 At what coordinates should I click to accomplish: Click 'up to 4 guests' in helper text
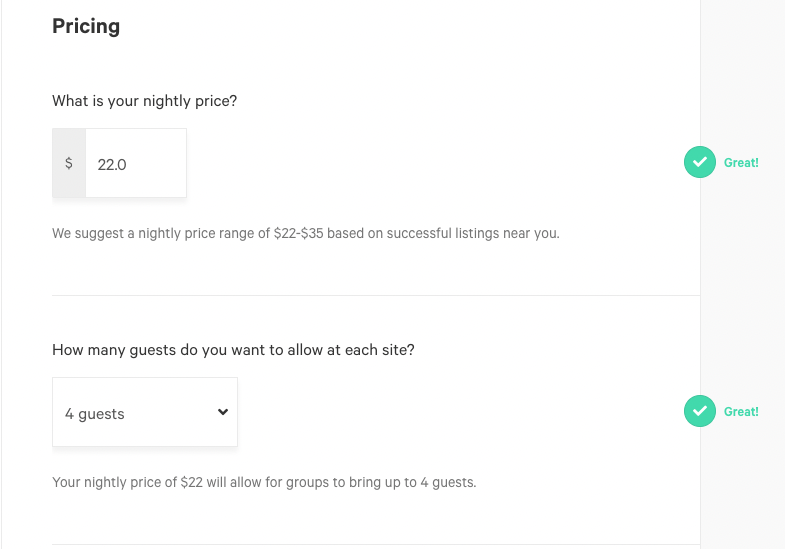point(431,482)
